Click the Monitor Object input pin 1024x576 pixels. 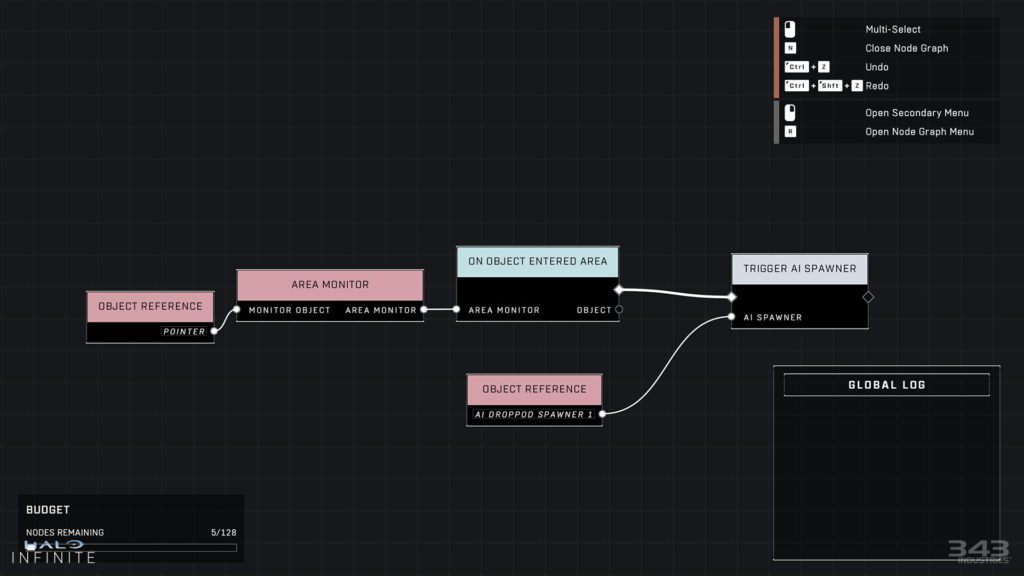point(238,310)
